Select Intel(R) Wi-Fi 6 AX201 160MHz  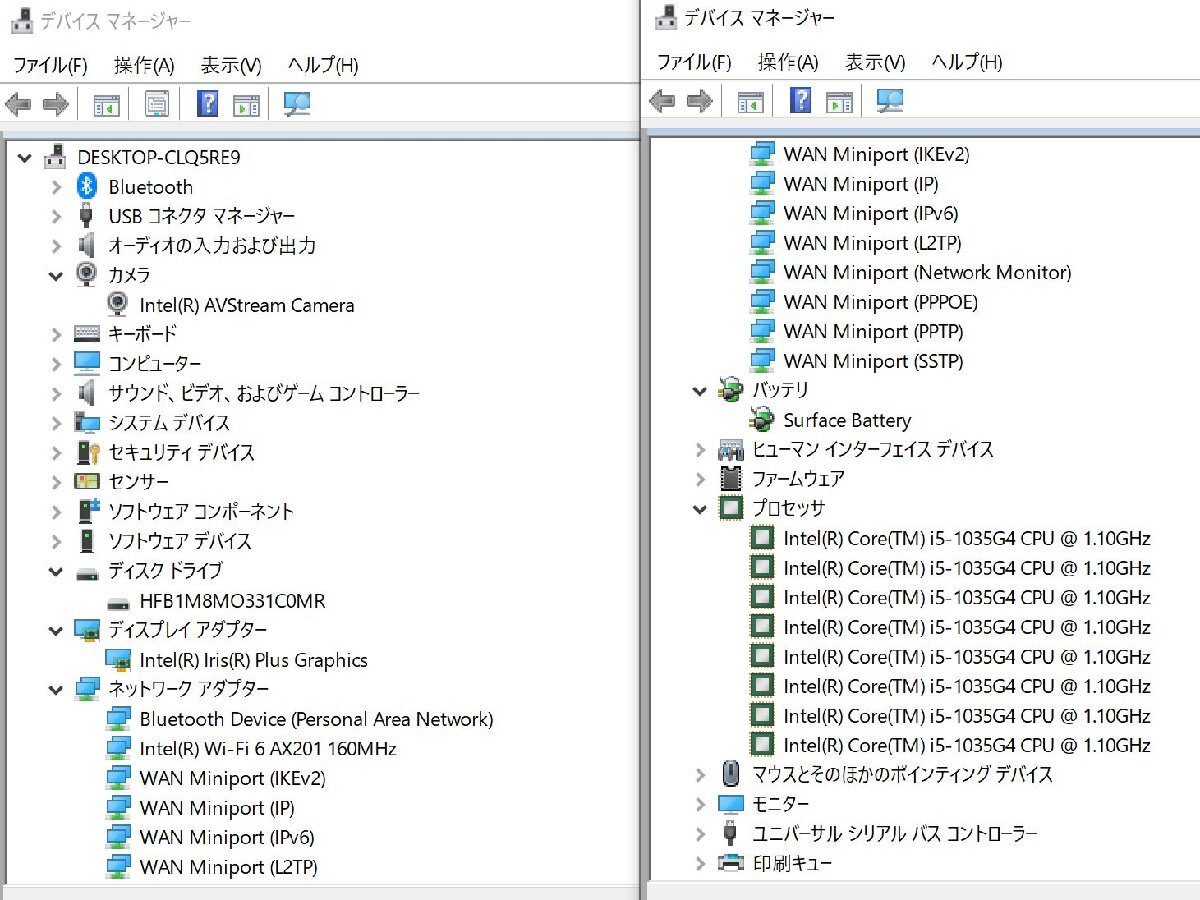pyautogui.click(x=268, y=749)
